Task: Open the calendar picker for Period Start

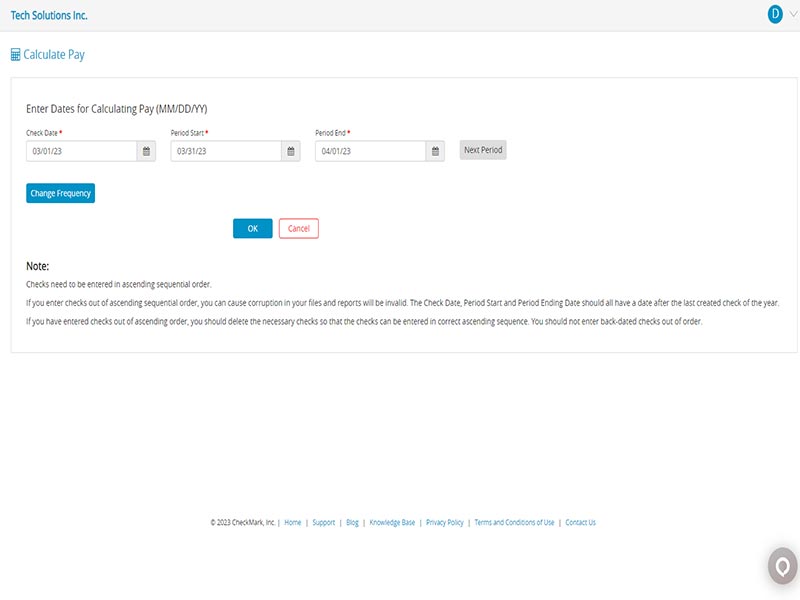Action: 291,150
